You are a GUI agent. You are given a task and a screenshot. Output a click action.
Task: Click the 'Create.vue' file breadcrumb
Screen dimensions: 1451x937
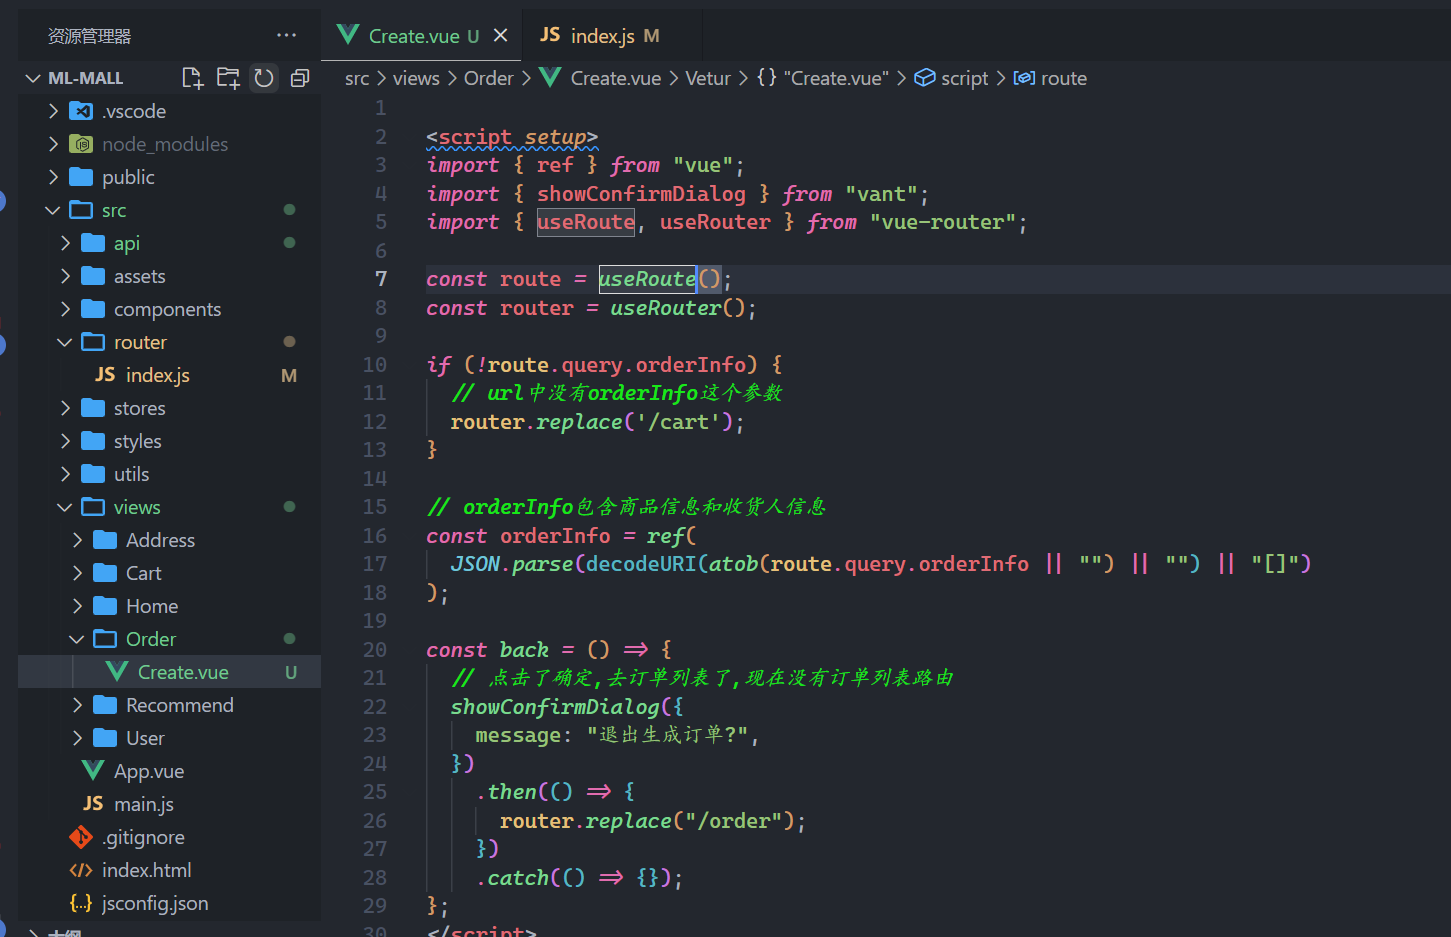[615, 78]
